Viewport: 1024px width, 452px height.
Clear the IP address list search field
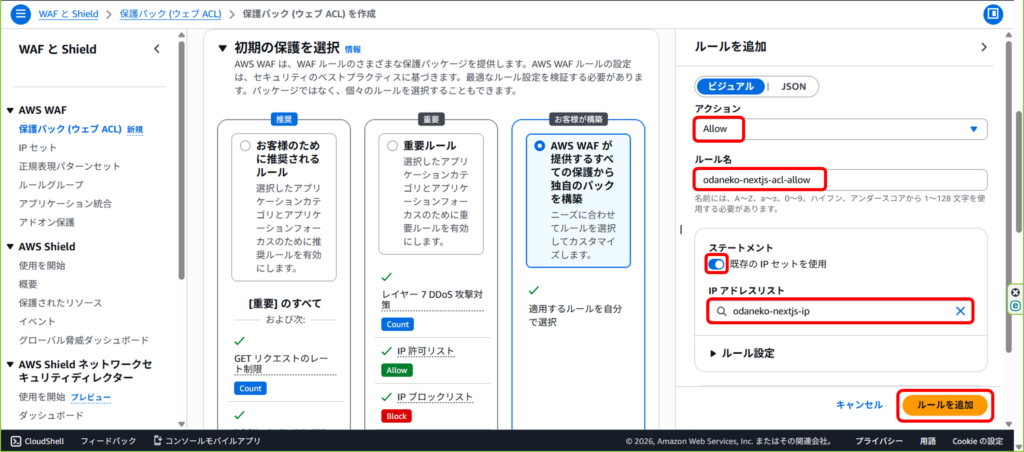point(960,312)
